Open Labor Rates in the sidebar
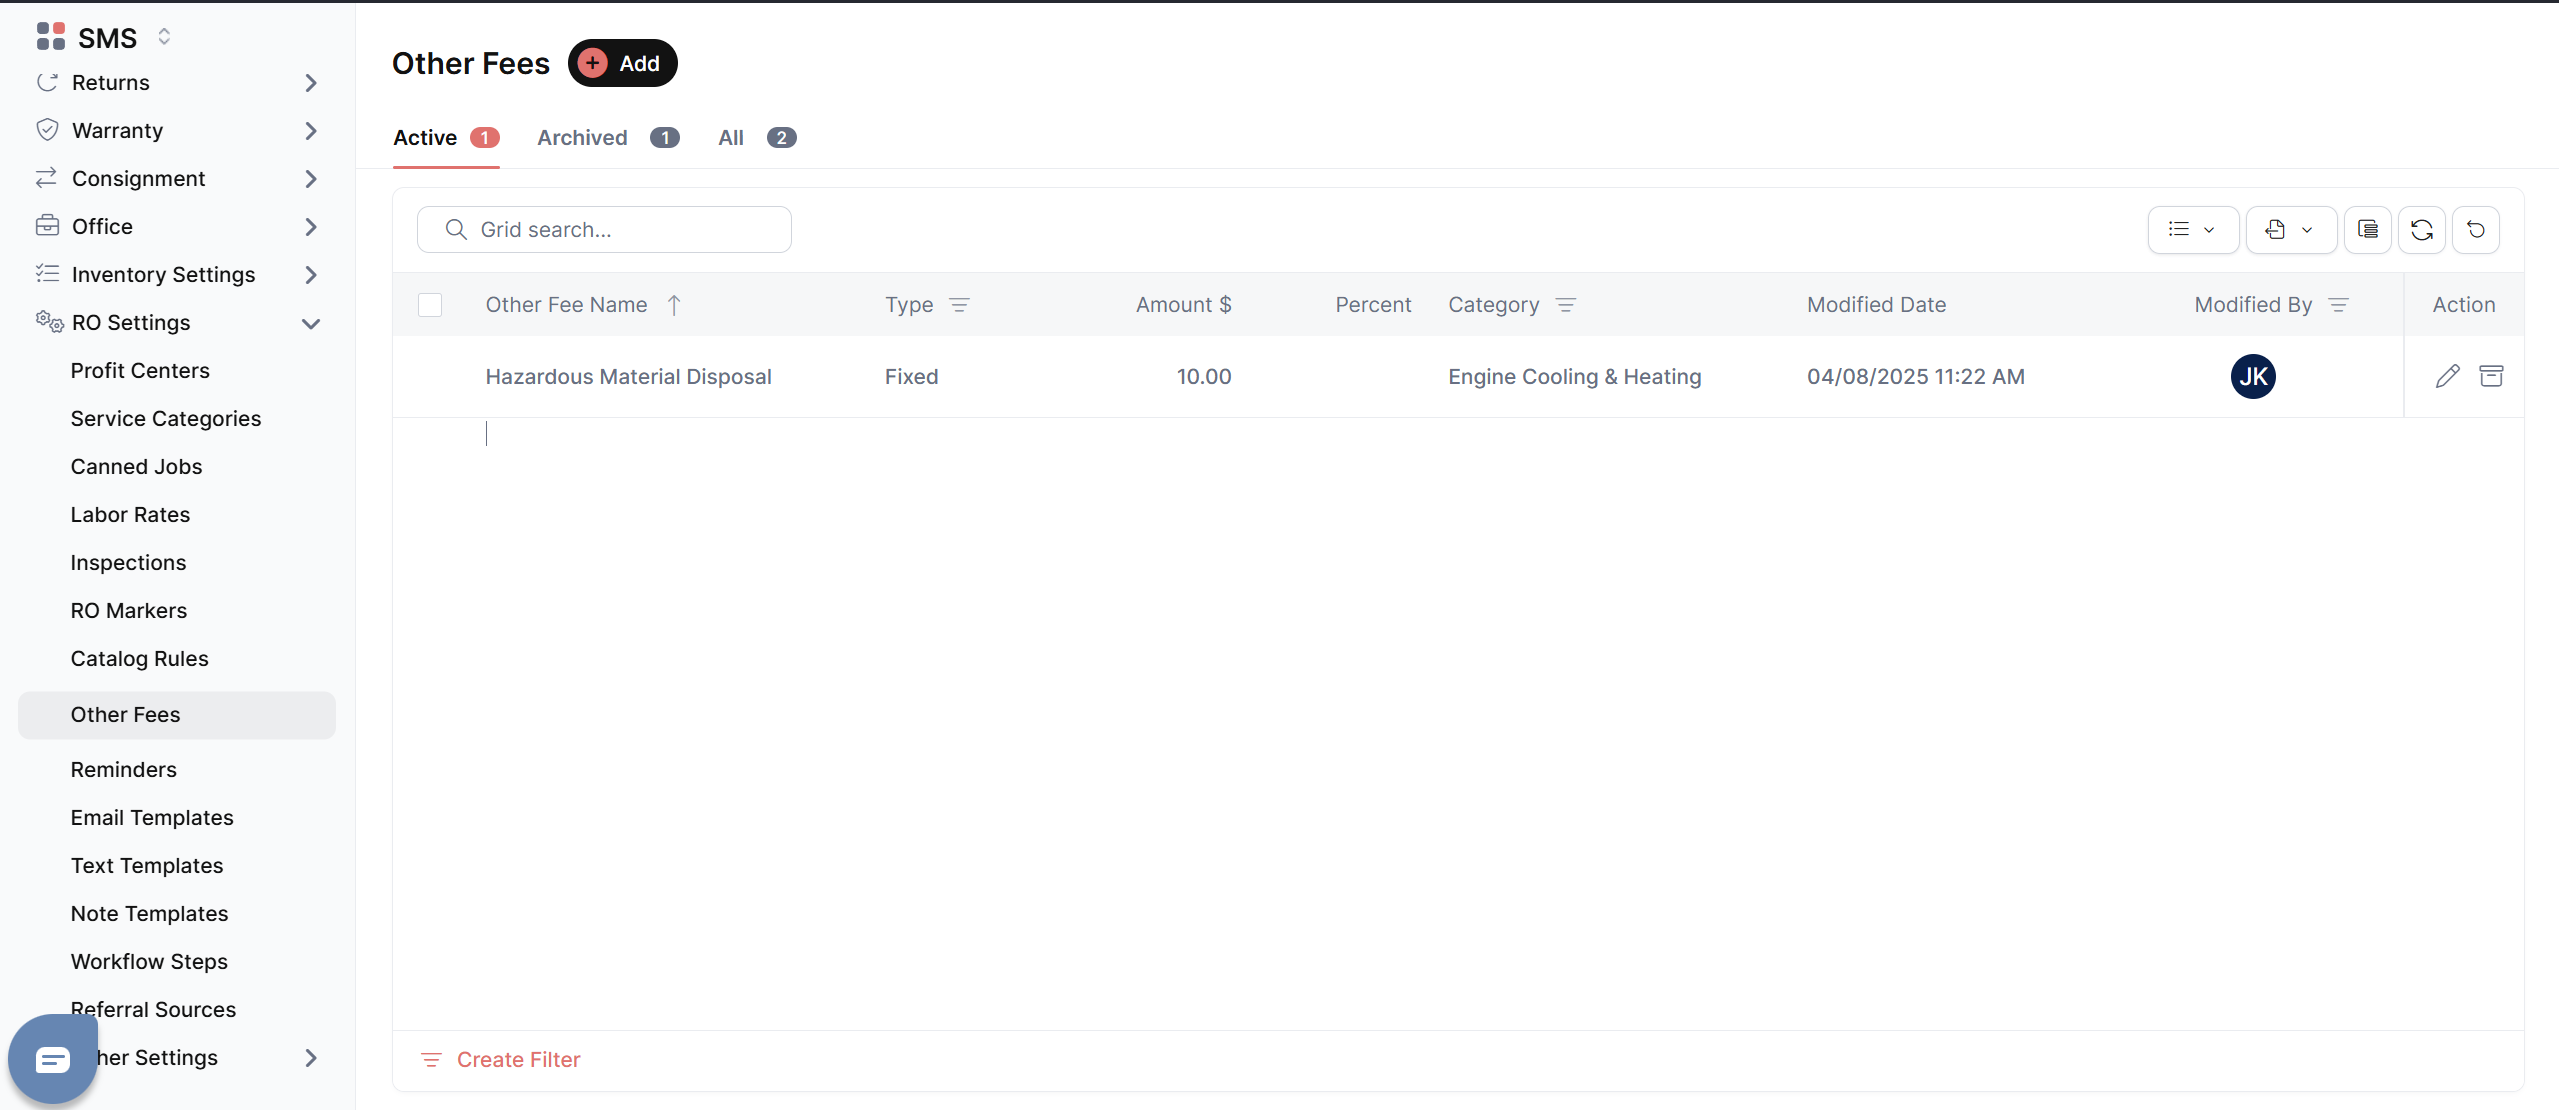Screen dimensions: 2559x1110 click(130, 515)
